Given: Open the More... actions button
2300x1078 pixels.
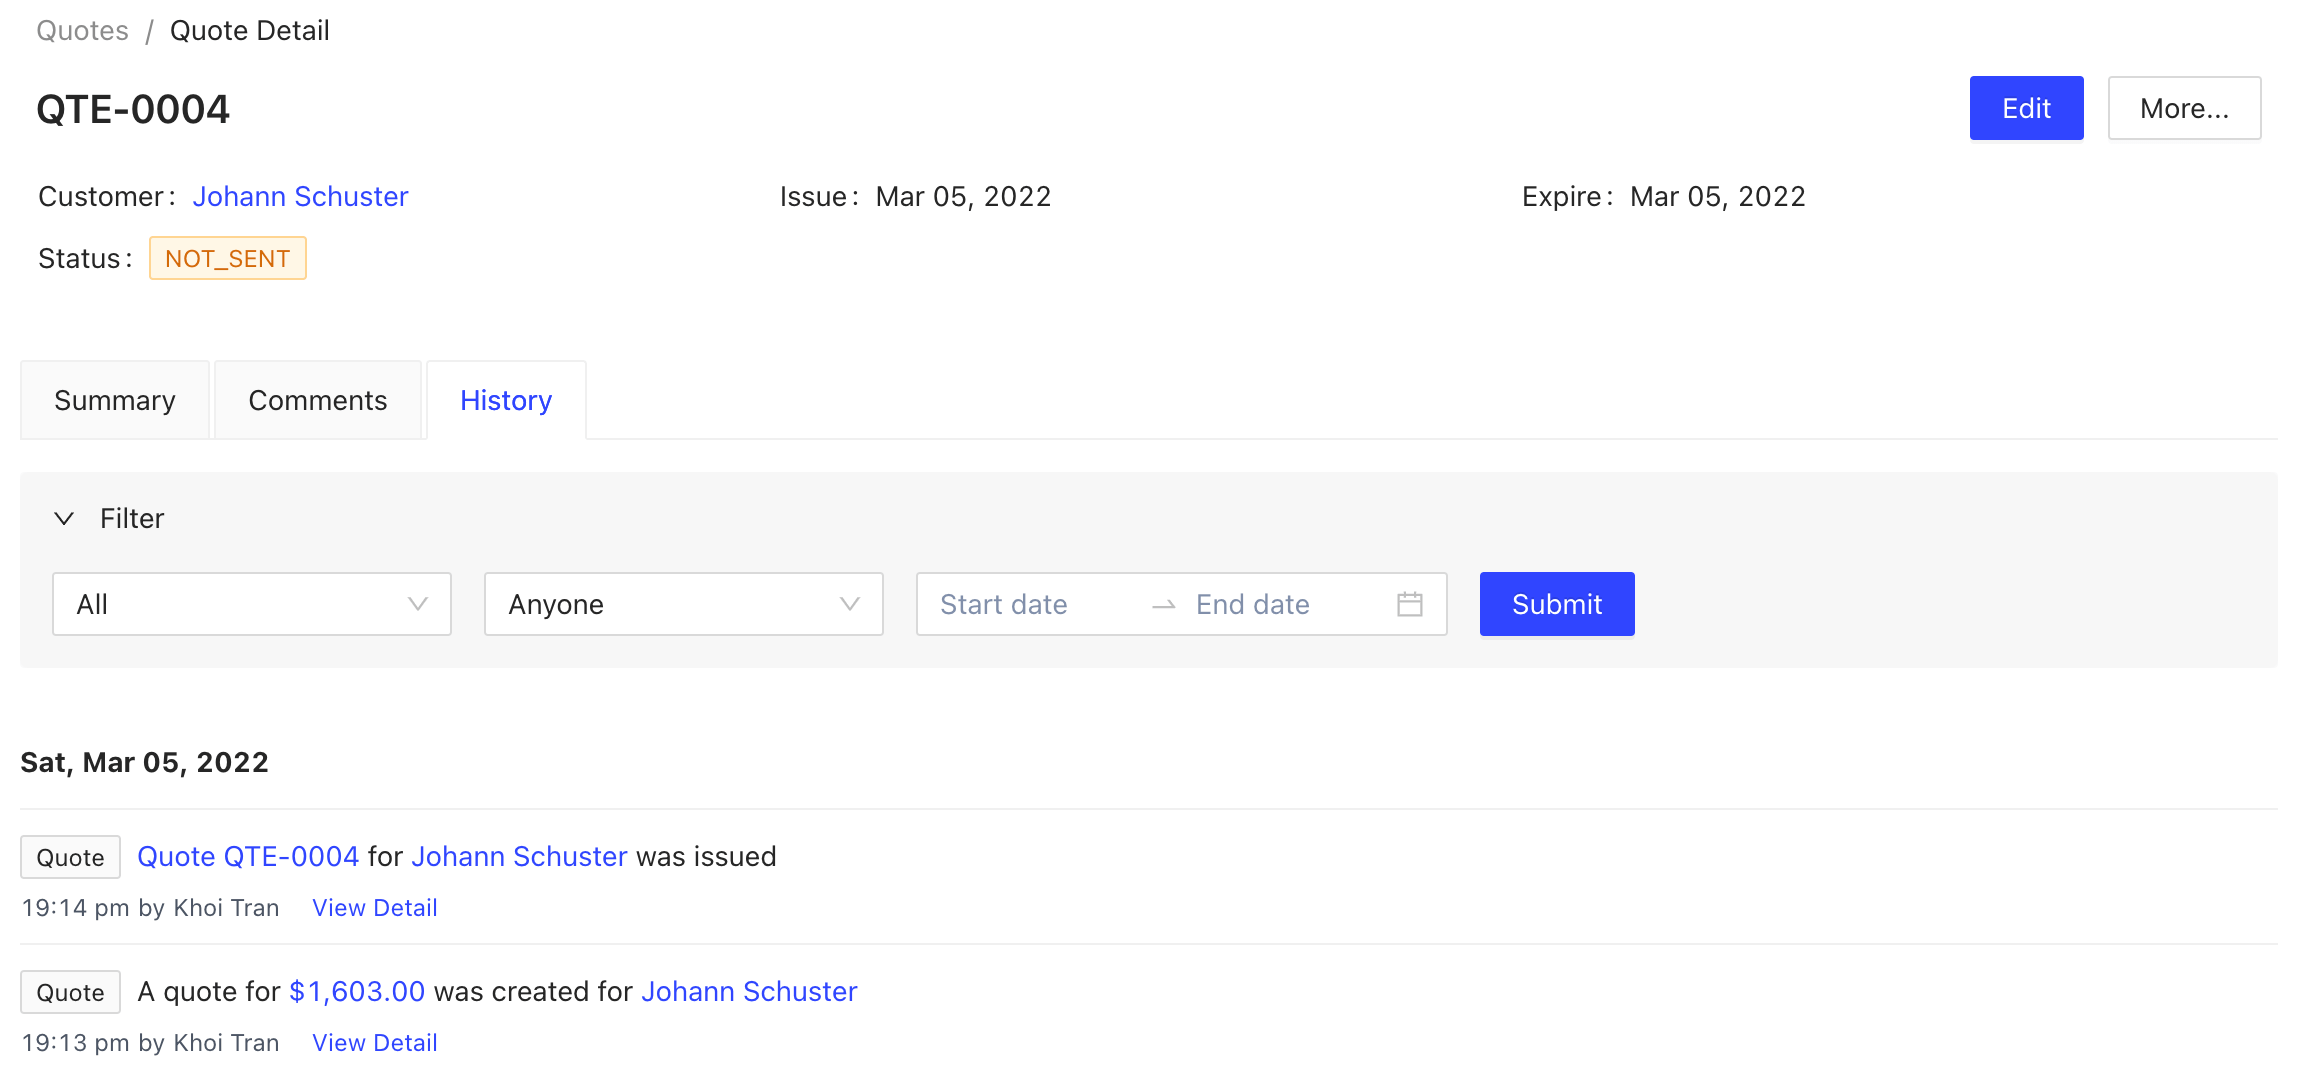Looking at the screenshot, I should [x=2184, y=108].
